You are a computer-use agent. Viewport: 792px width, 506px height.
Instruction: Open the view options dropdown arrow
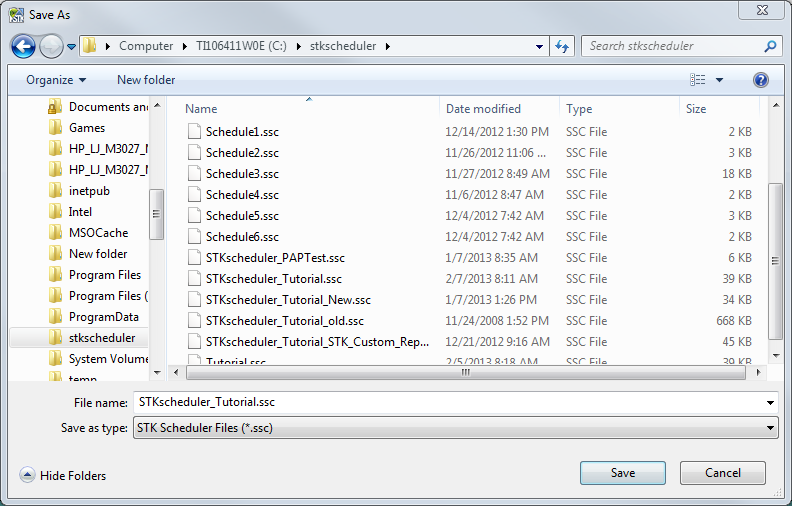pyautogui.click(x=719, y=80)
